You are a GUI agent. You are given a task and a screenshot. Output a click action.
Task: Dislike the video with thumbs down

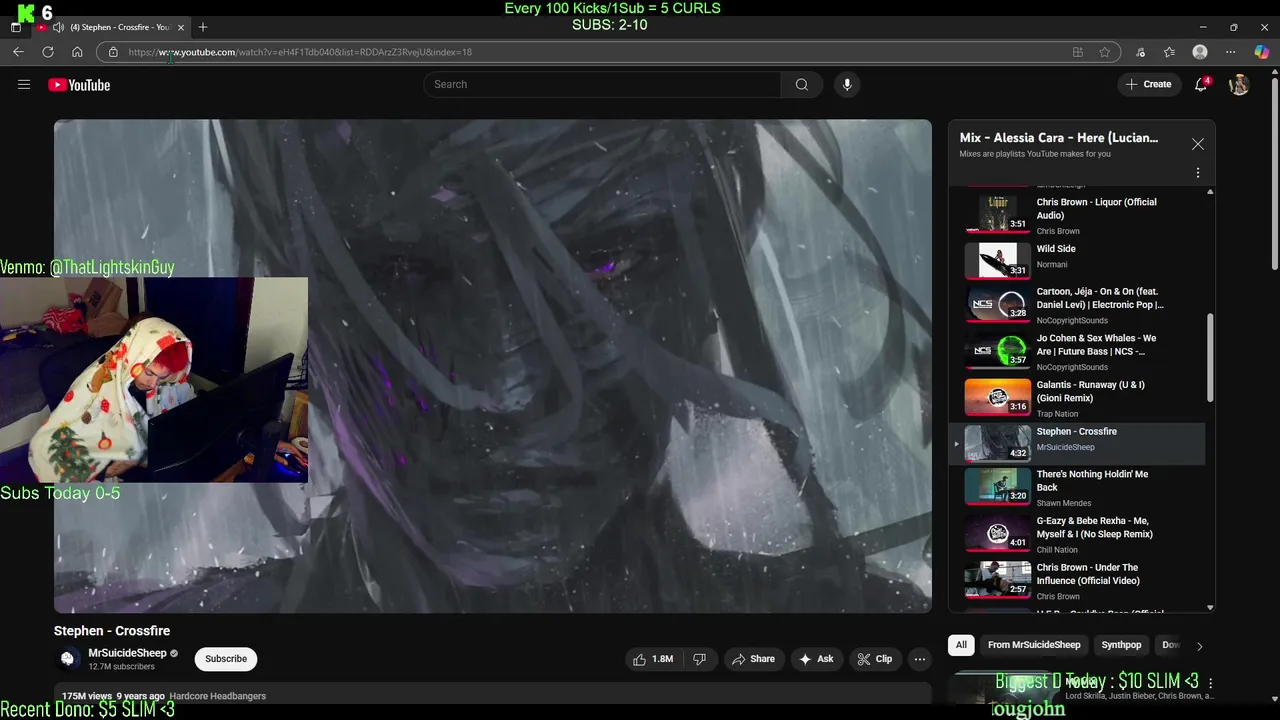tap(700, 659)
